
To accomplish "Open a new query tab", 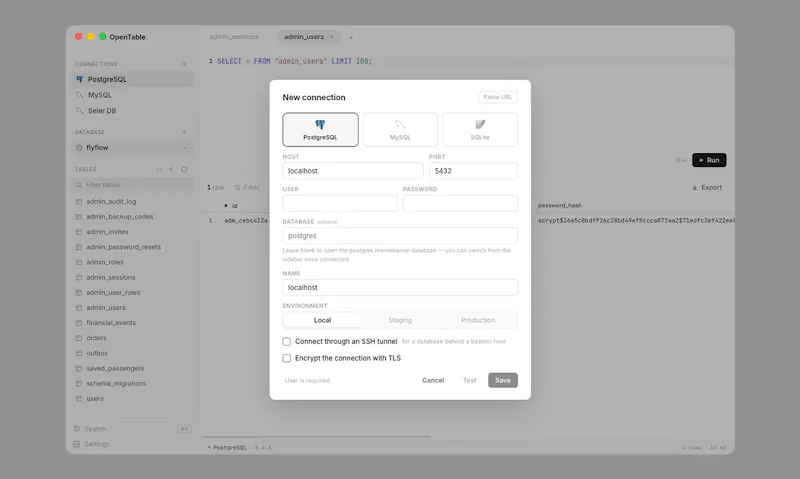I will pyautogui.click(x=351, y=37).
